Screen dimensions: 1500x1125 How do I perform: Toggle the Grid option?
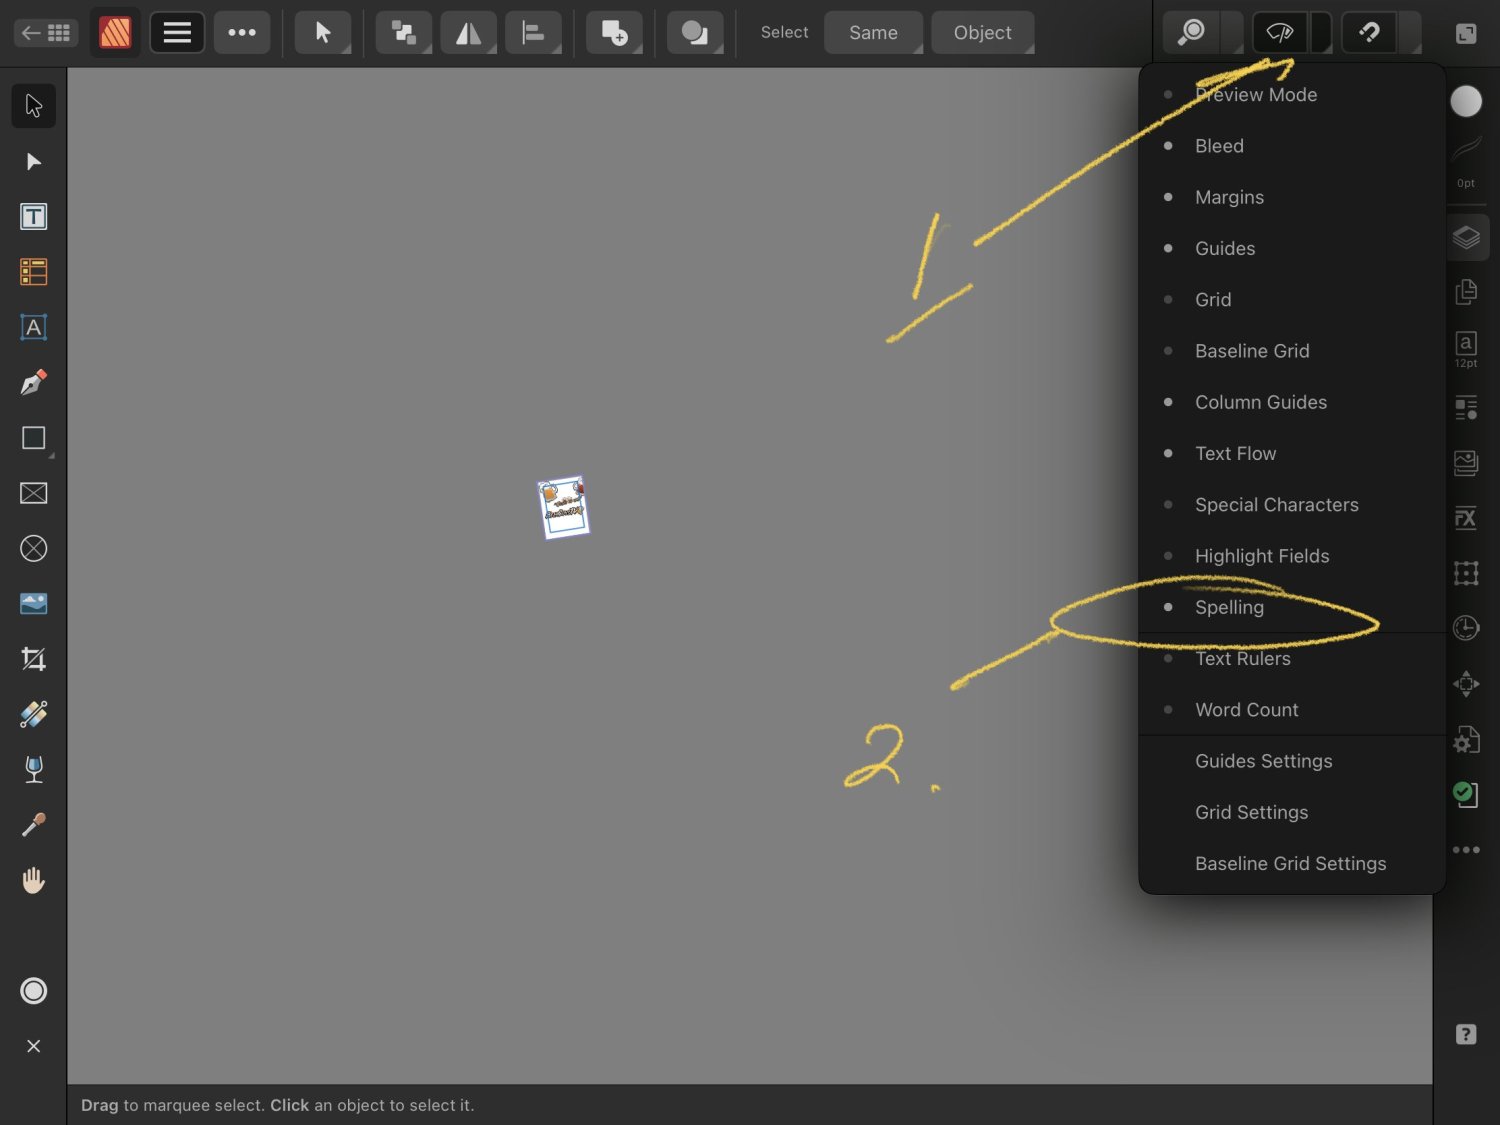point(1292,300)
